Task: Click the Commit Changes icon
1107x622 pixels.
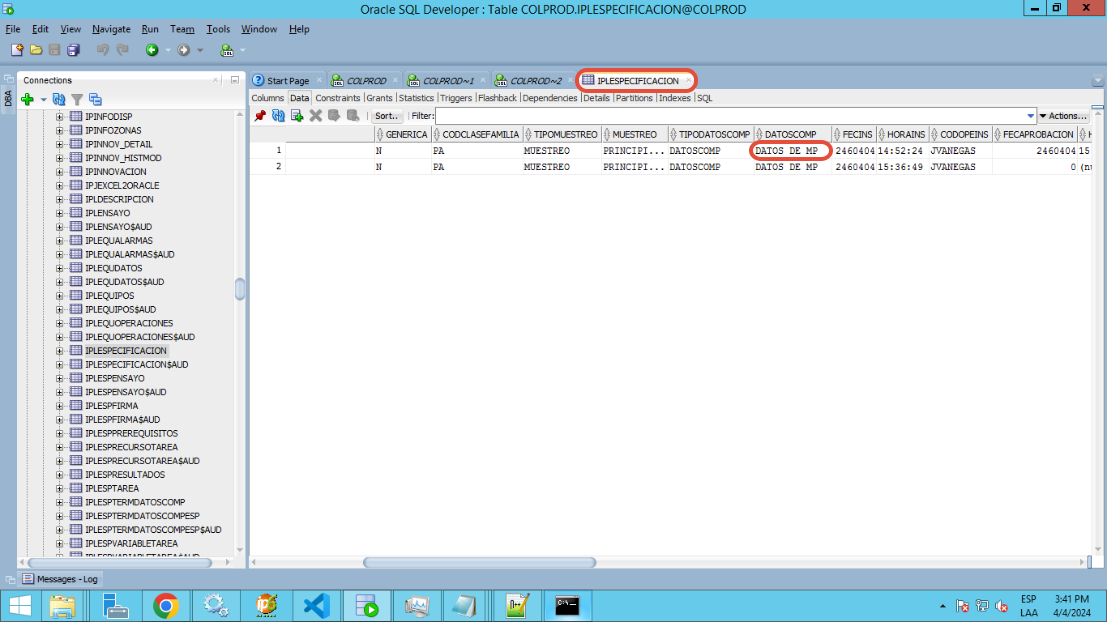Action: click(334, 116)
